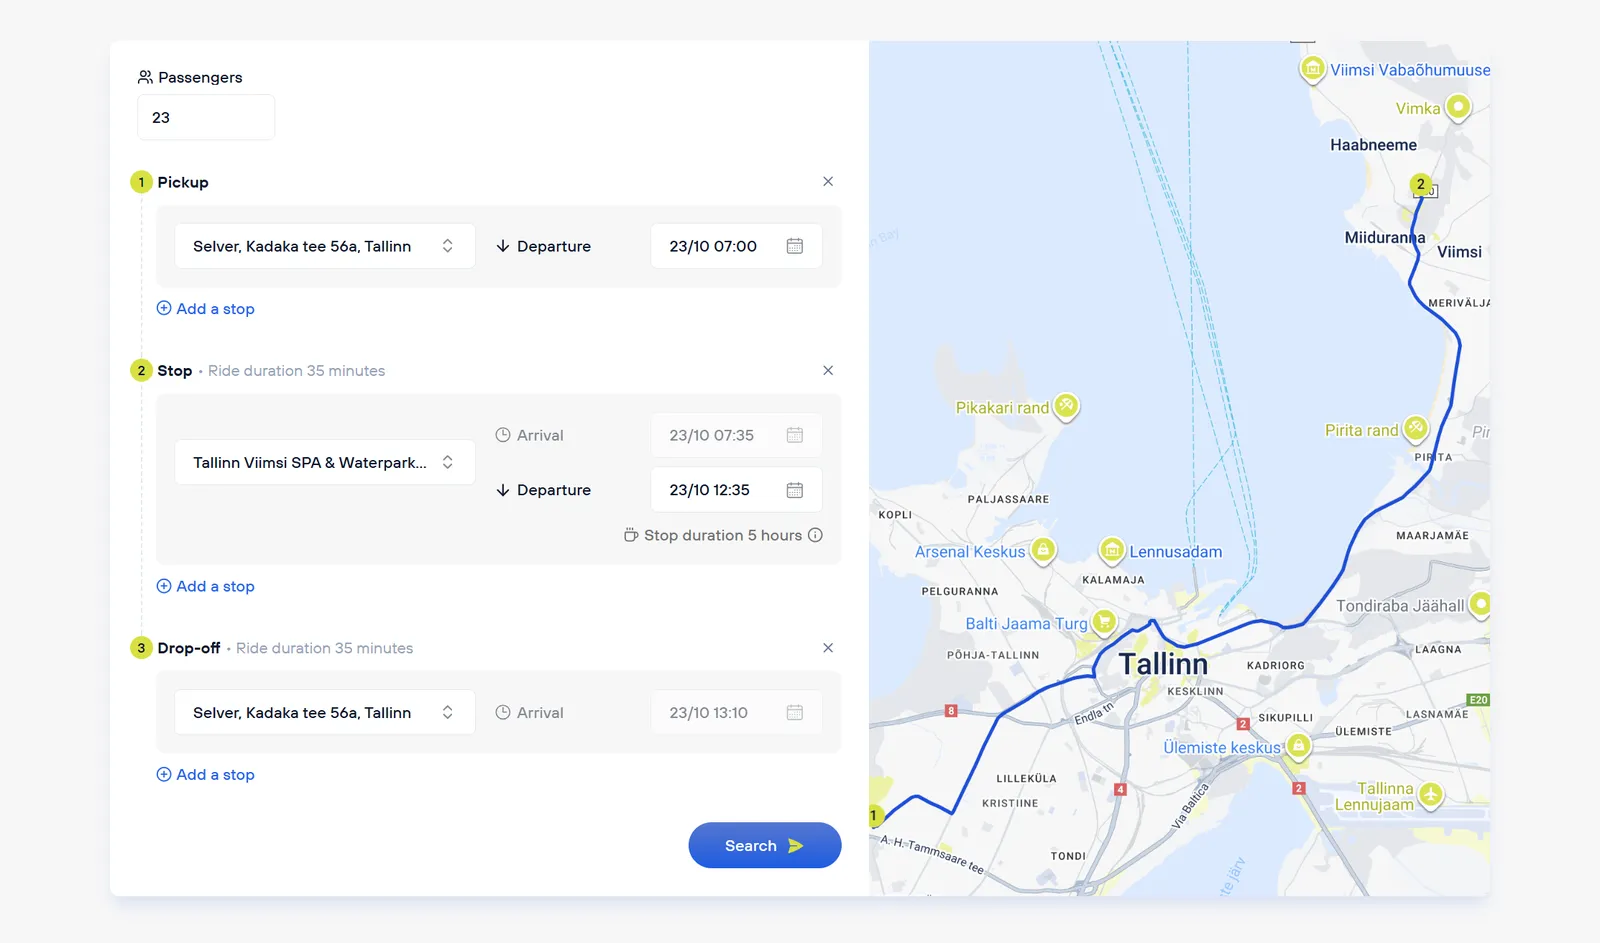Remove stop 2 using its X icon

828,371
